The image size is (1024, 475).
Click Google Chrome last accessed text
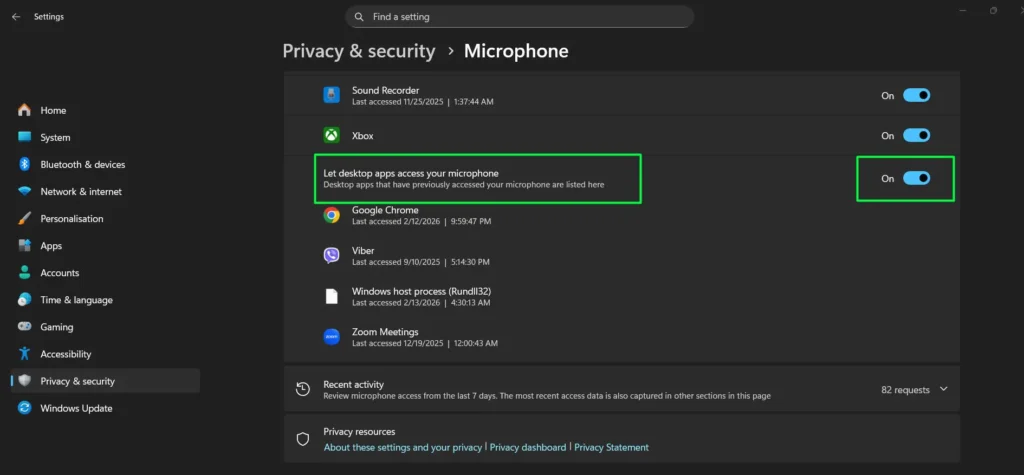coord(421,221)
